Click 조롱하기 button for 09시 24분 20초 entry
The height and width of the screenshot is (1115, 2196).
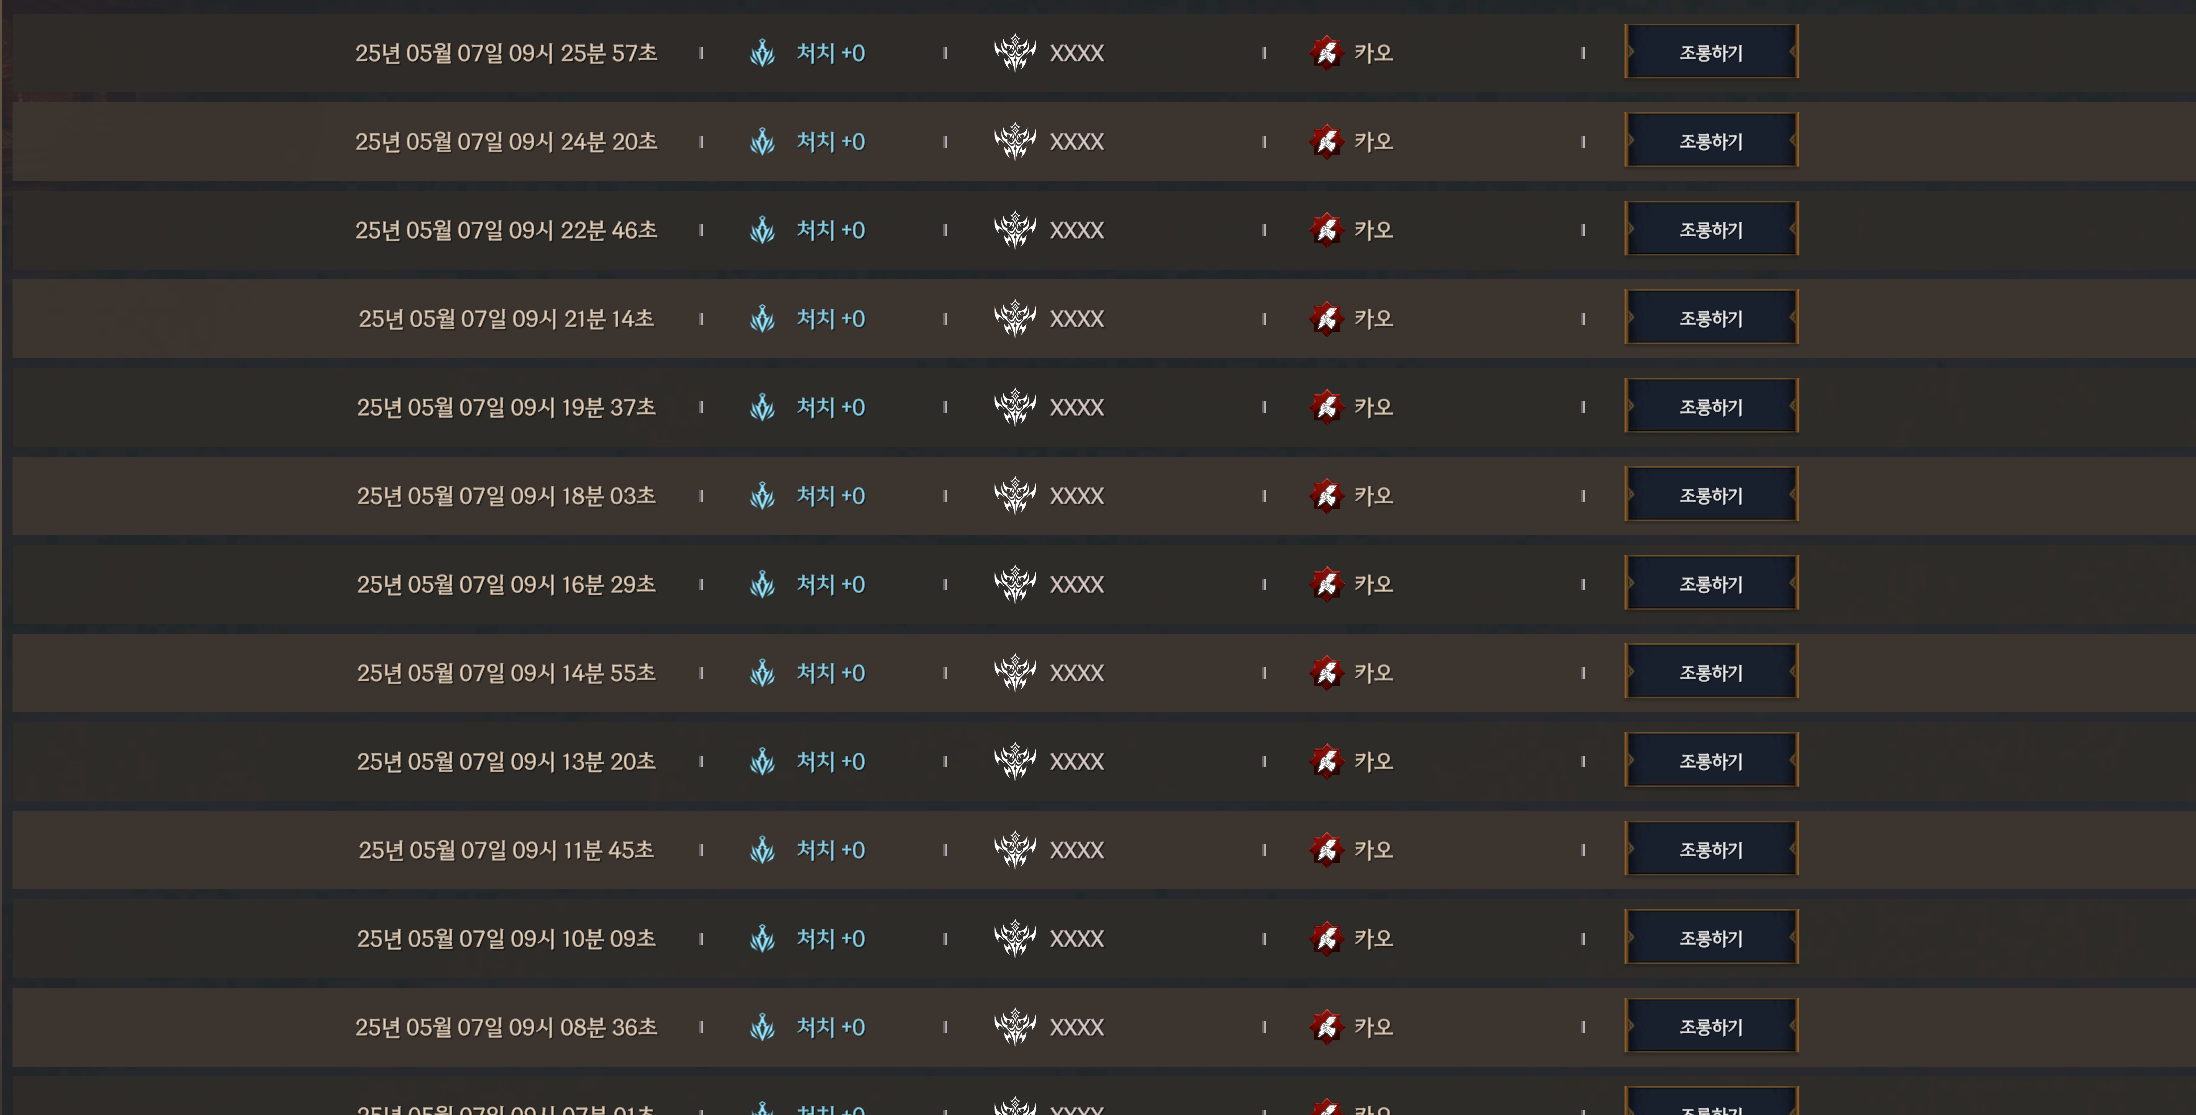tap(1711, 141)
